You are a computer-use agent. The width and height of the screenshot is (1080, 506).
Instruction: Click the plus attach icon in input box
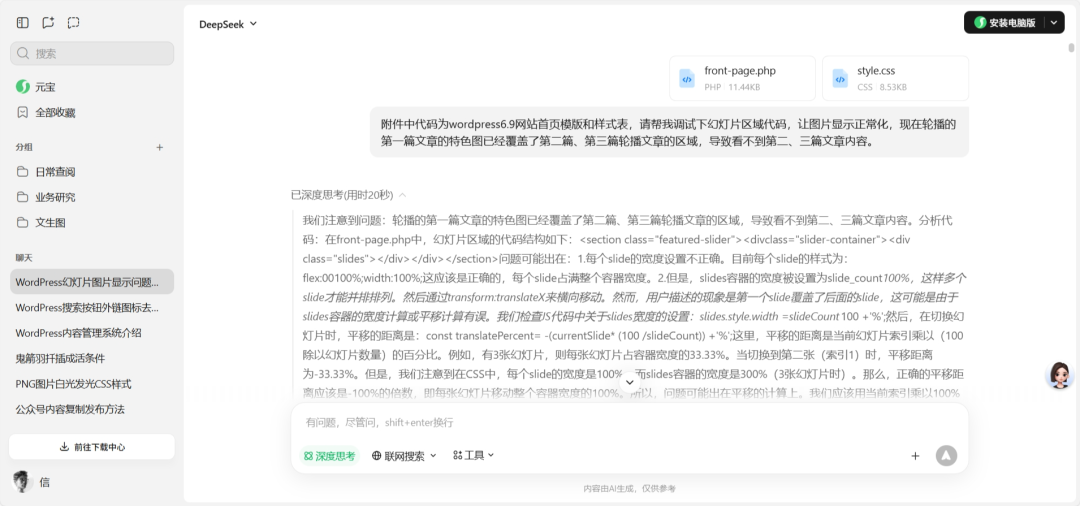click(x=915, y=456)
